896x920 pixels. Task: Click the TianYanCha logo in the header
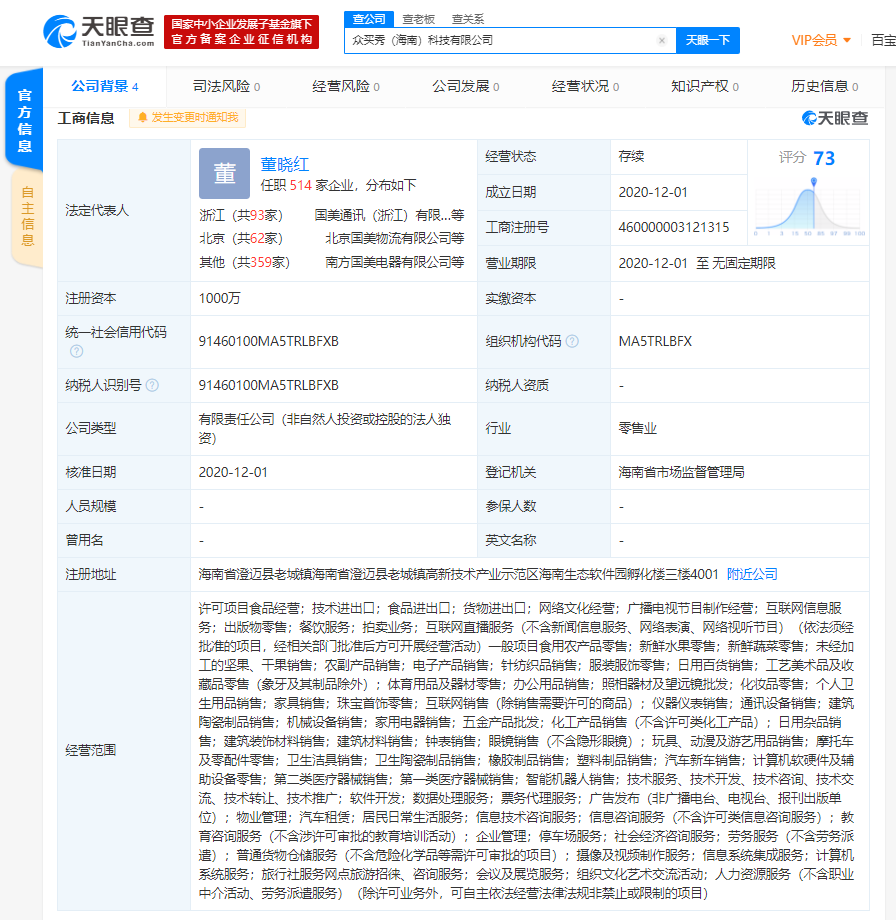tap(99, 31)
